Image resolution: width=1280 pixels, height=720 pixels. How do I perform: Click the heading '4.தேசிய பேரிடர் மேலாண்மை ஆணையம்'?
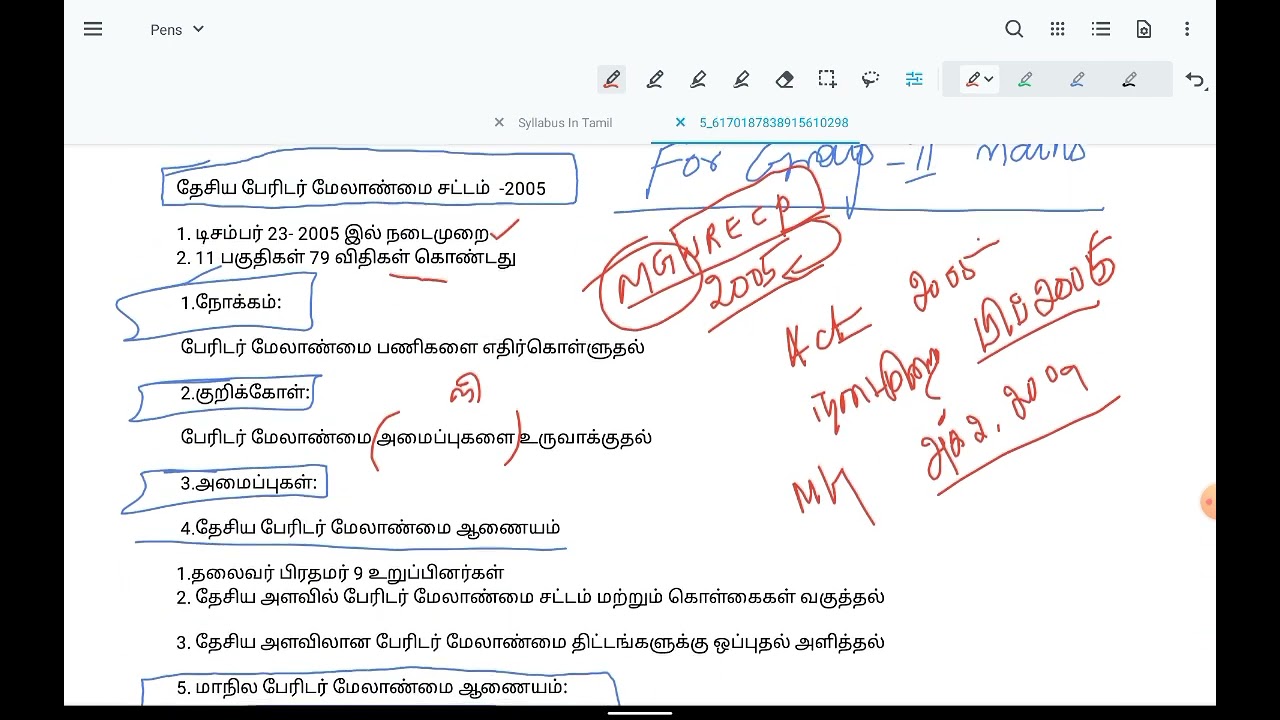370,528
